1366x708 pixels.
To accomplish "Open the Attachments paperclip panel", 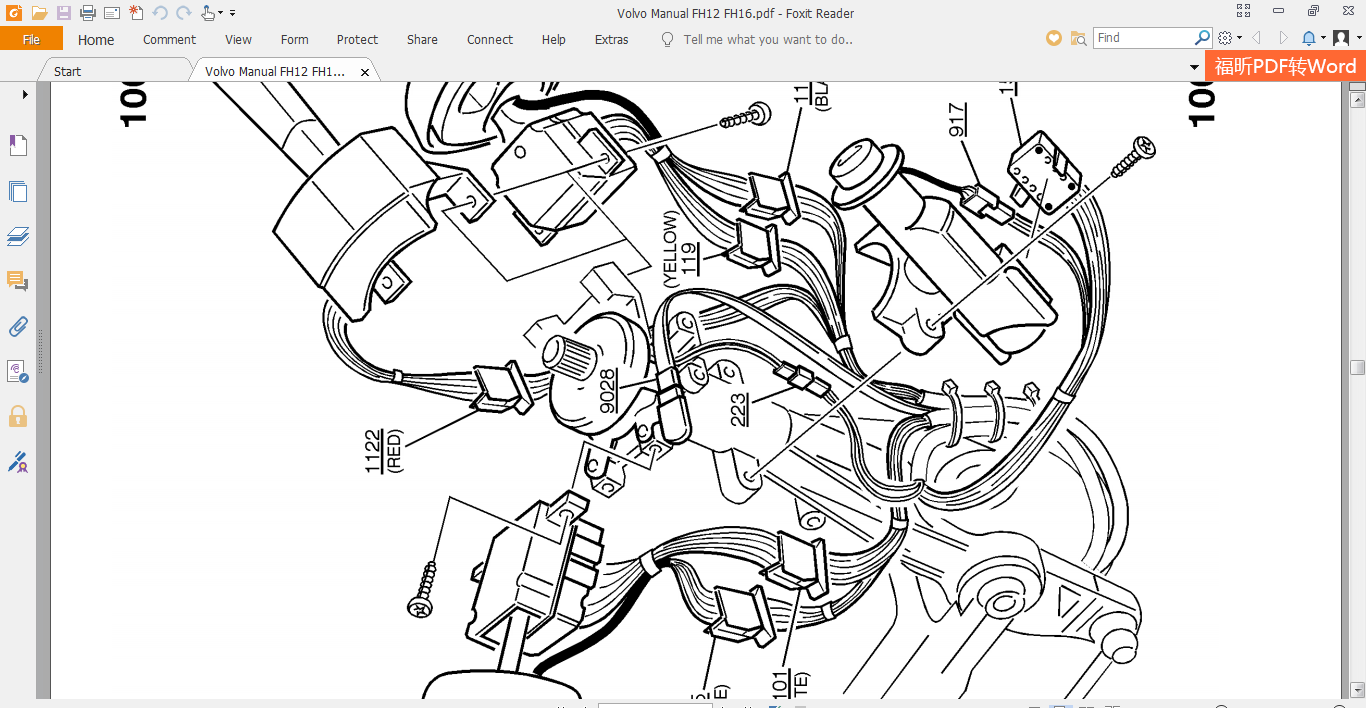I will click(18, 326).
